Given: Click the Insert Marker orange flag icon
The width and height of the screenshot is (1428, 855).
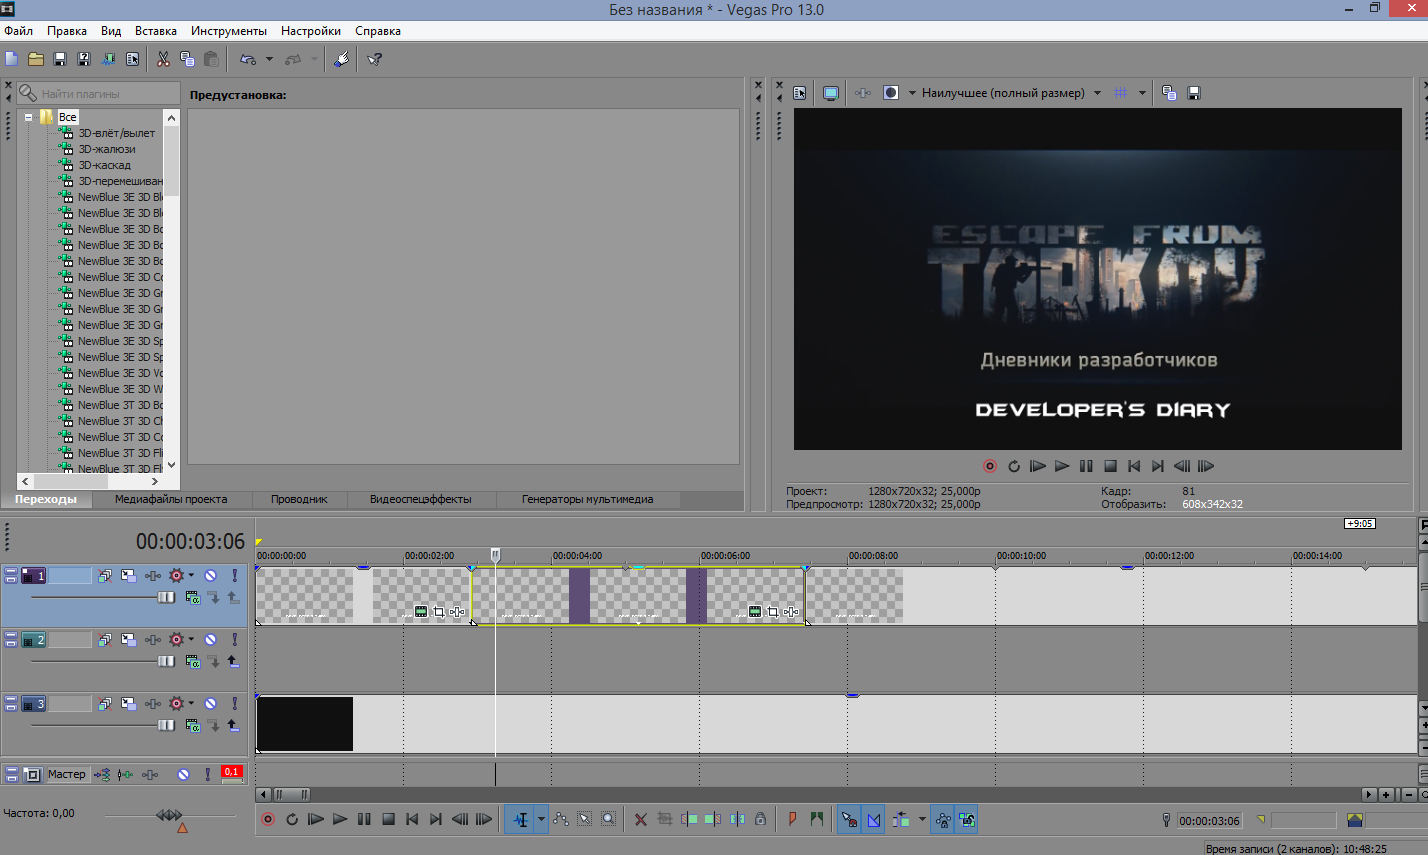Looking at the screenshot, I should pyautogui.click(x=792, y=819).
